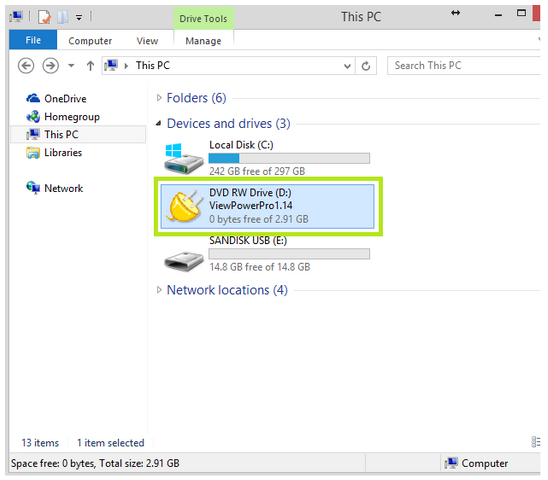This screenshot has width=548, height=480.
Task: Collapse the Devices and drives group
Action: tap(159, 123)
